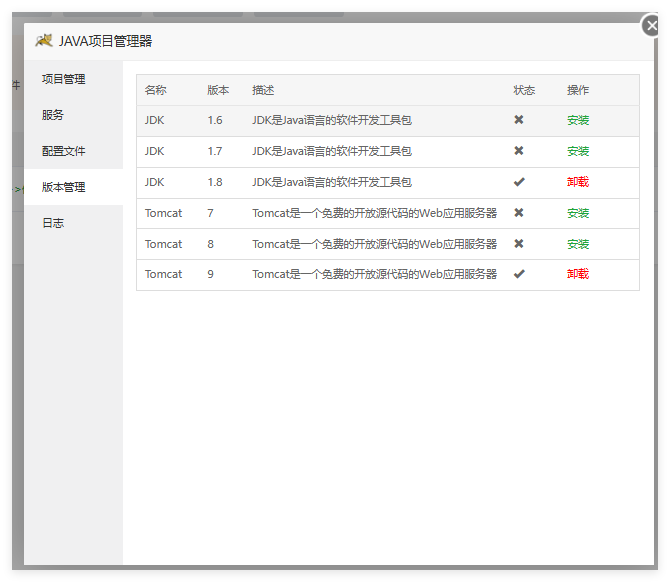Select the Tomcat name cell in version 7 row

click(163, 213)
